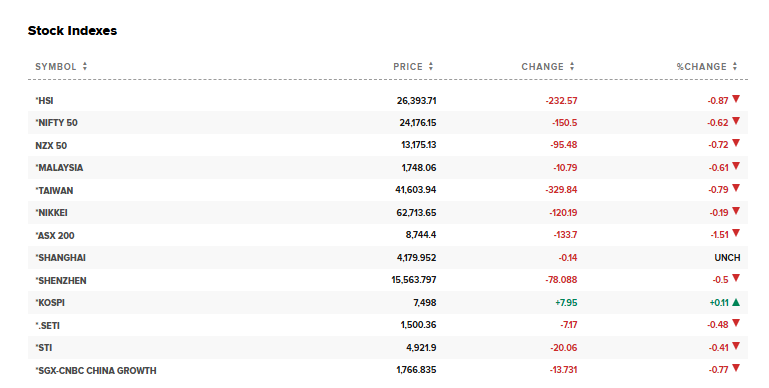The width and height of the screenshot is (769, 388).
Task: Open the *HSI index link
Action: [x=44, y=101]
